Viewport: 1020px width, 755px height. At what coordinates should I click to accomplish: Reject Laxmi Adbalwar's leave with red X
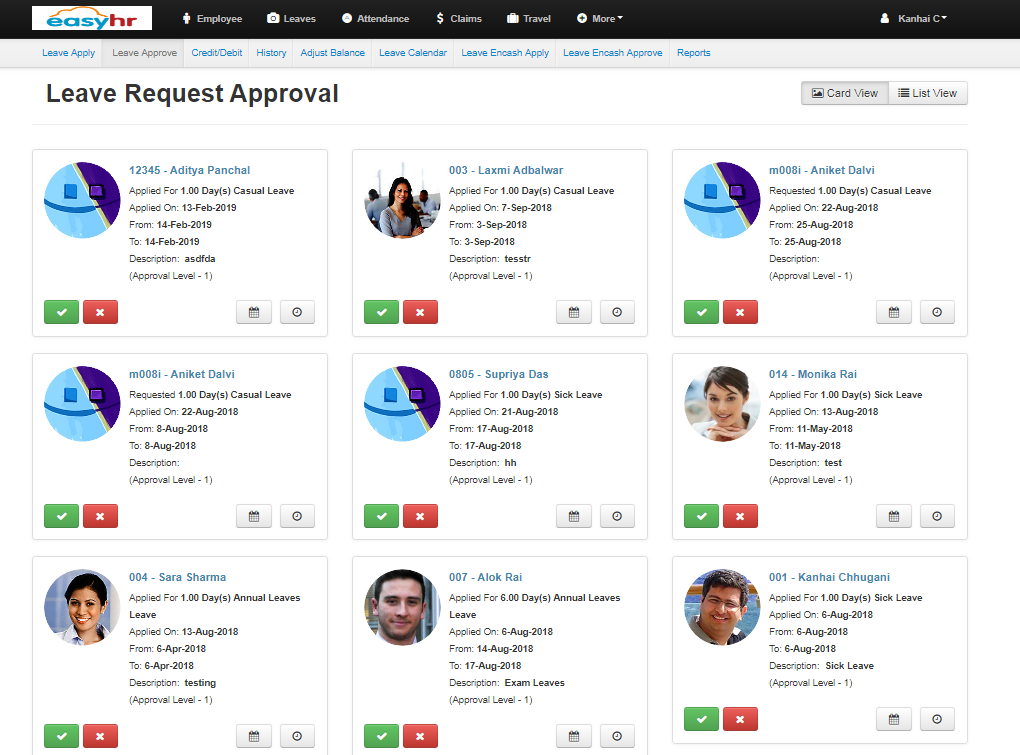click(x=420, y=312)
